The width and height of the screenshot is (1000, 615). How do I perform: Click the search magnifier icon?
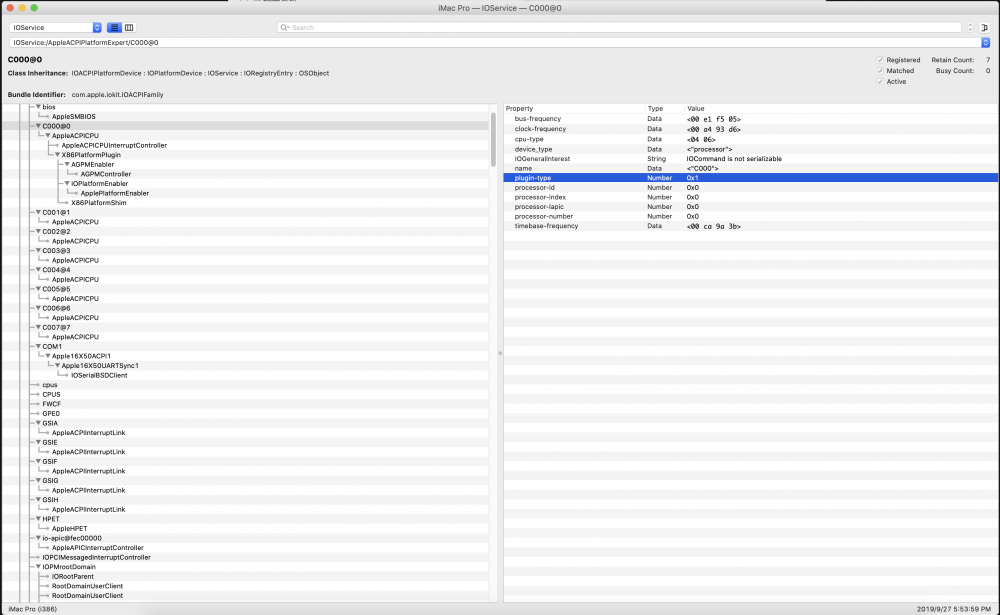[284, 27]
